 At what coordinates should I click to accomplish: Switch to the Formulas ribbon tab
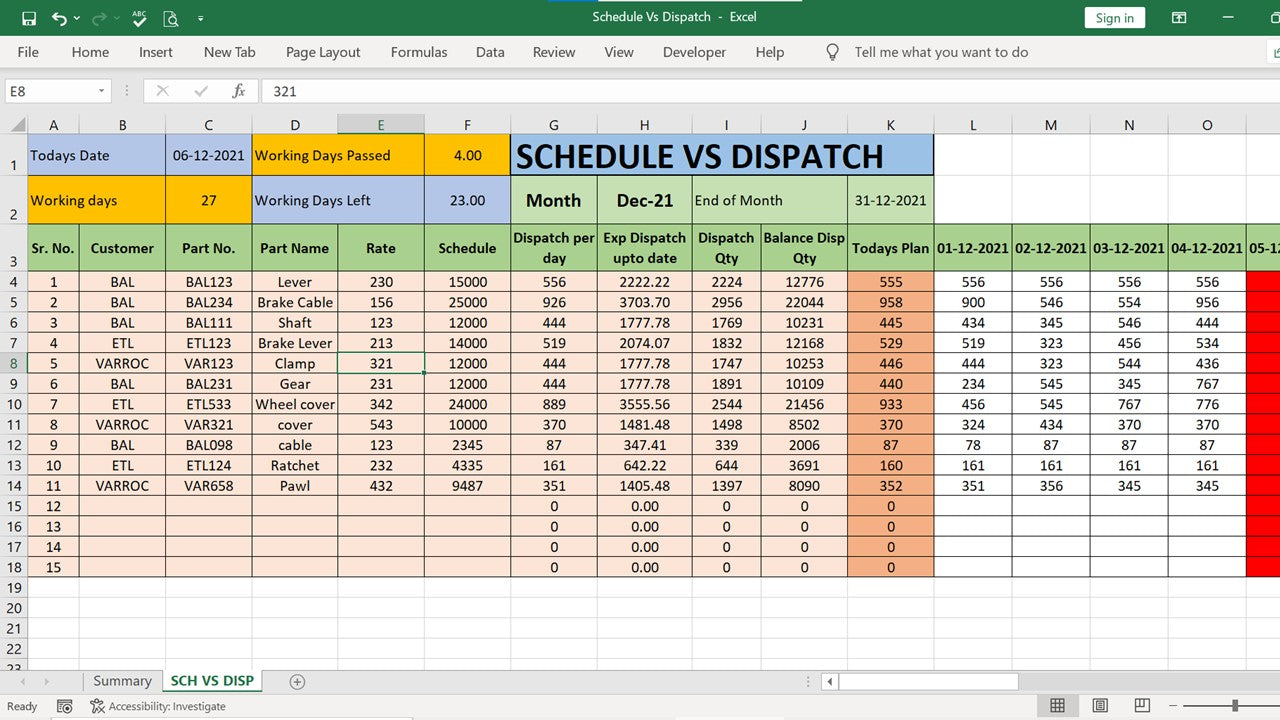coord(418,52)
